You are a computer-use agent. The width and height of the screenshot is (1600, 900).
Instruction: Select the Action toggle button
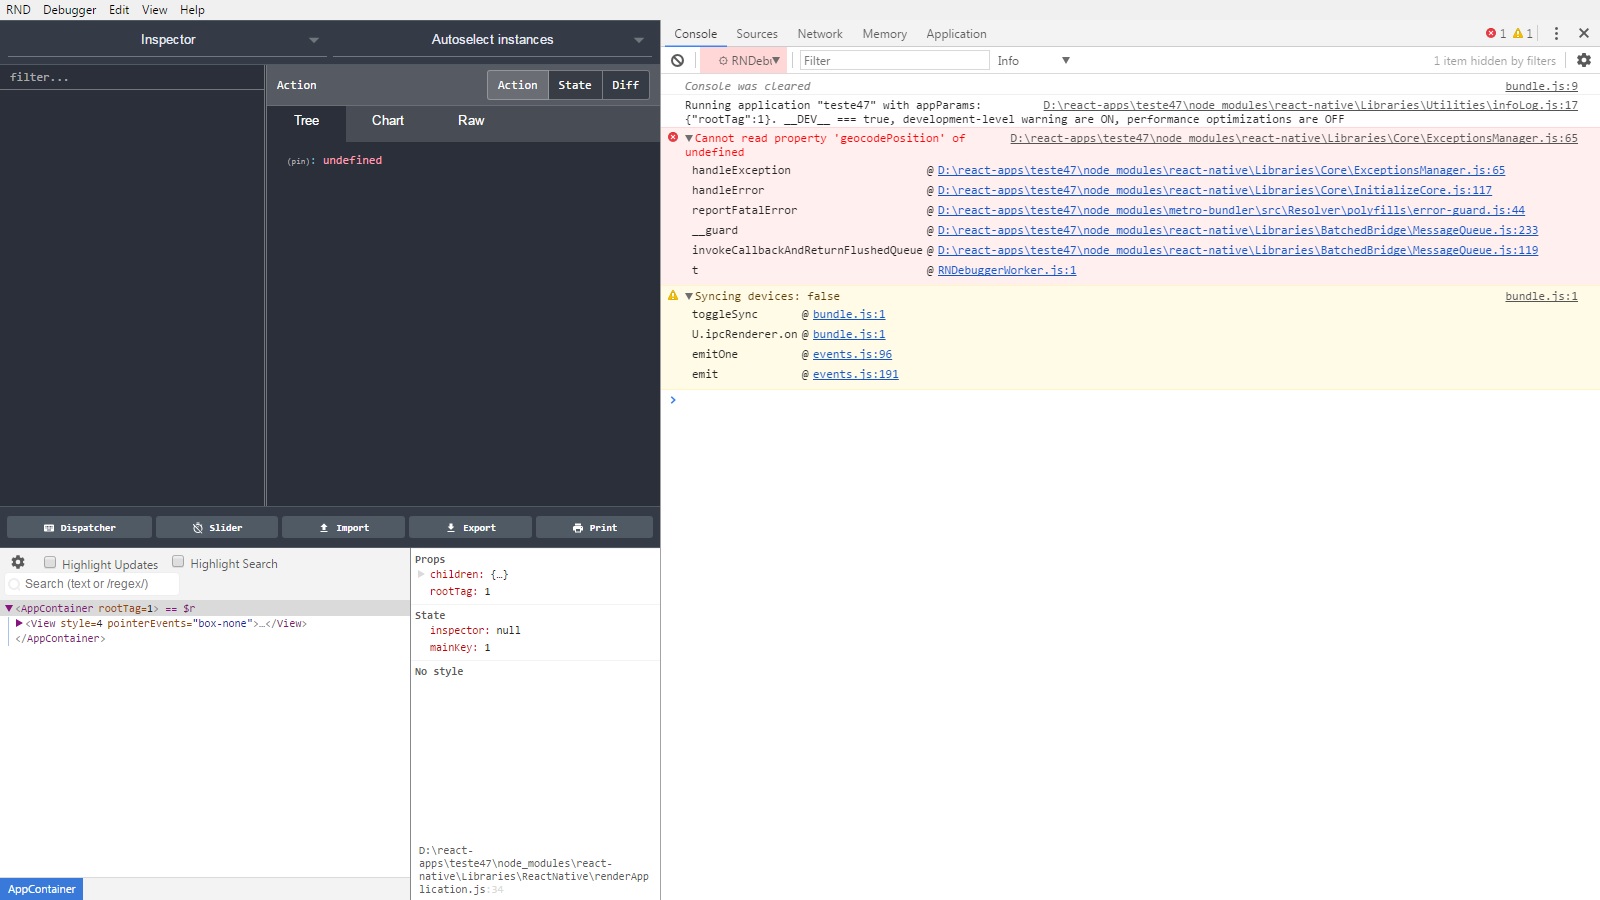[517, 85]
